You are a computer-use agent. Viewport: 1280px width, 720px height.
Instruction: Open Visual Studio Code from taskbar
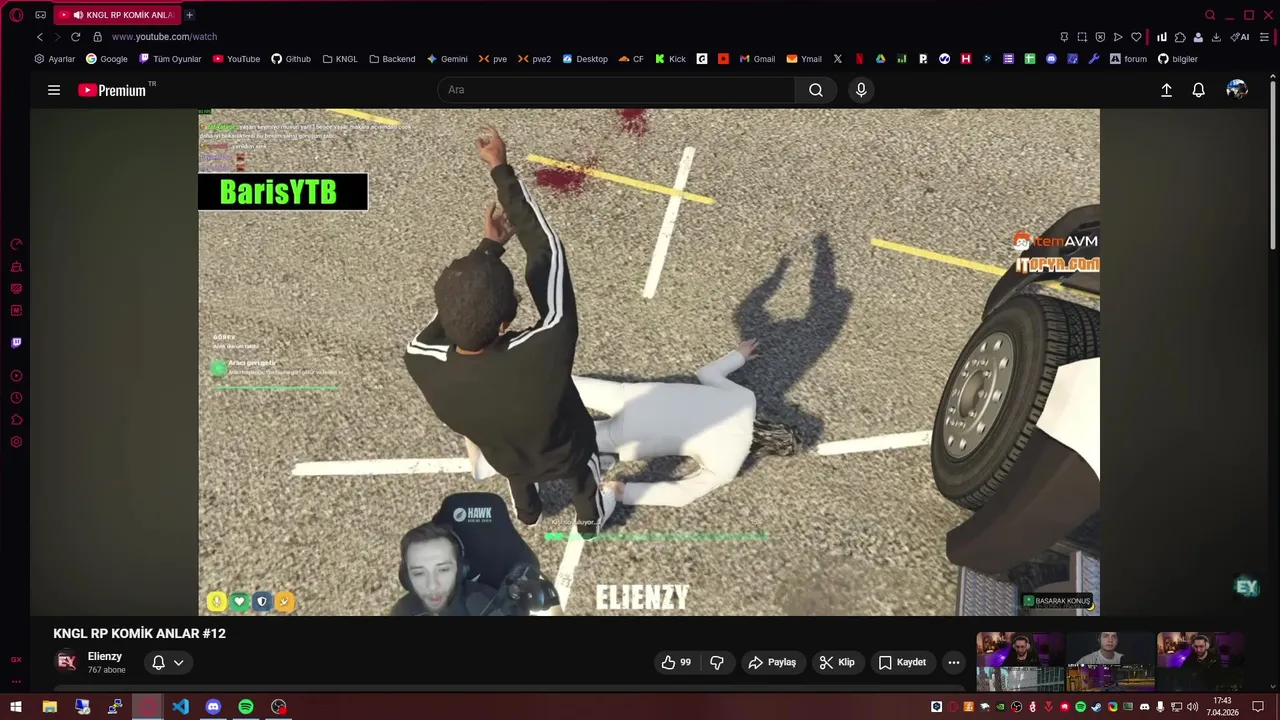(180, 707)
